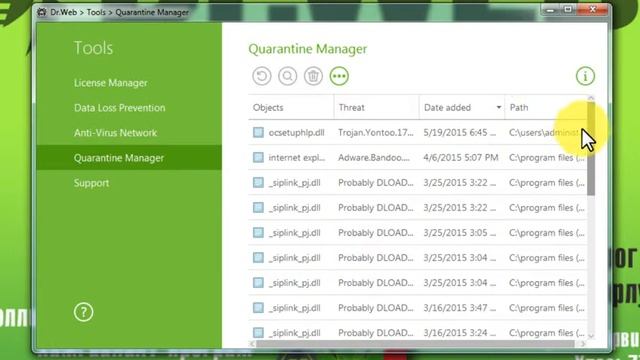Open Support in sidebar

point(91,183)
